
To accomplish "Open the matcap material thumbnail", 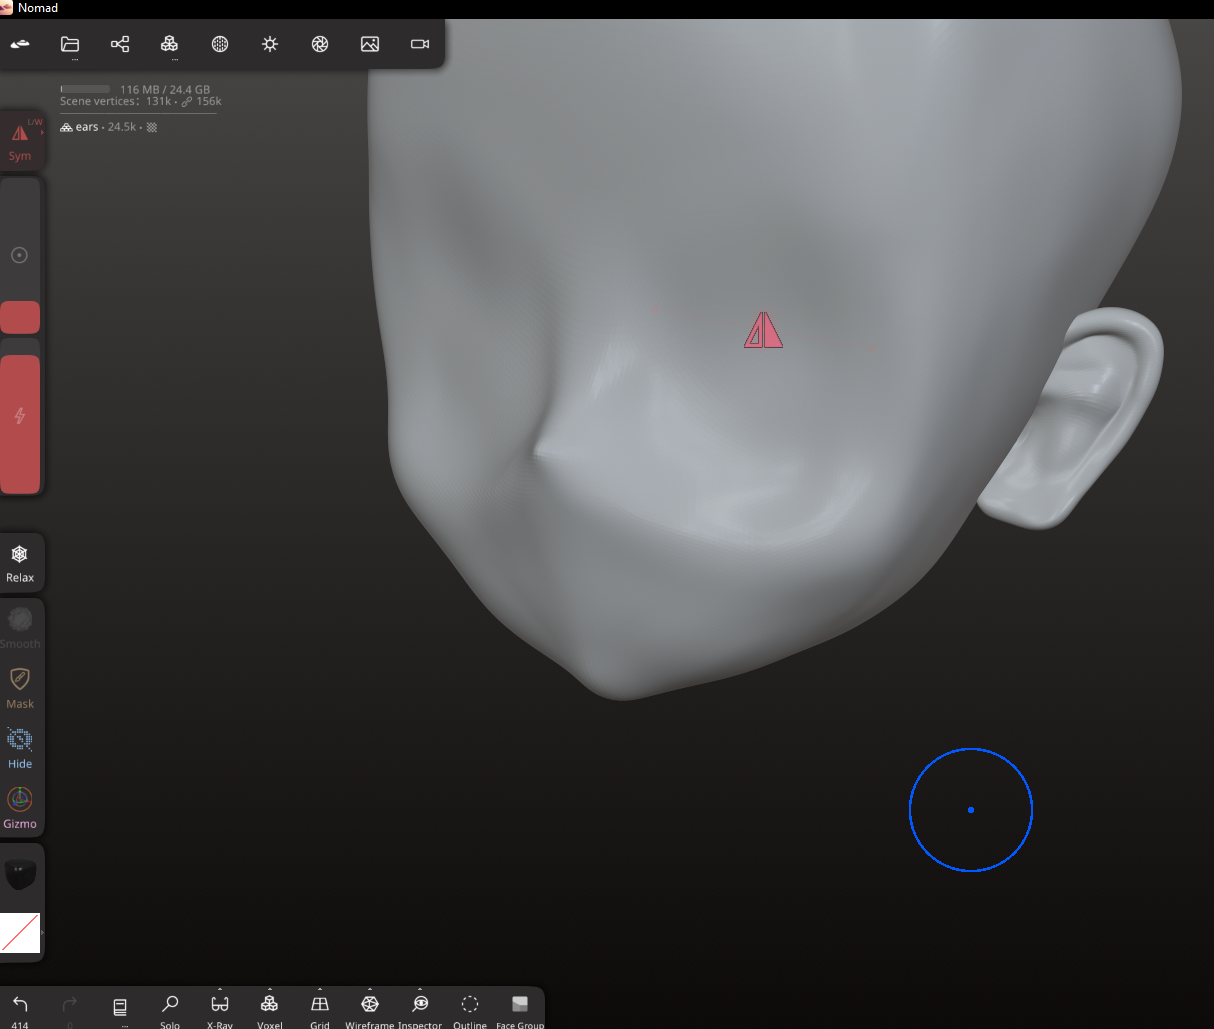I will (x=20, y=875).
